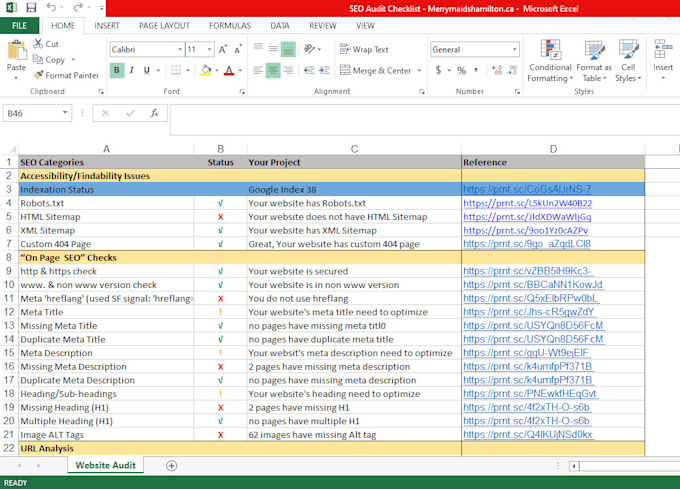The width and height of the screenshot is (680, 489).
Task: Apply yellow Fill Color bucket
Action: pos(206,70)
